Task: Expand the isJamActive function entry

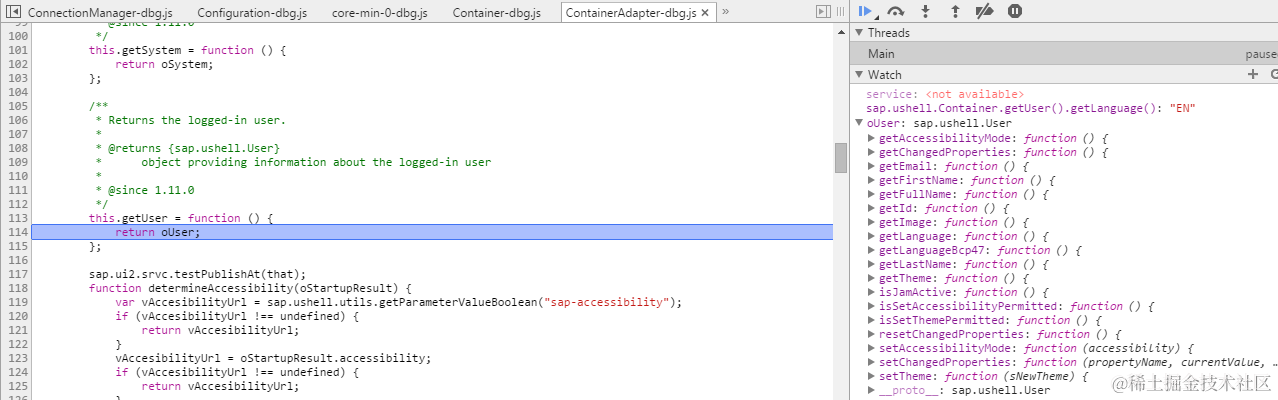Action: click(x=872, y=292)
